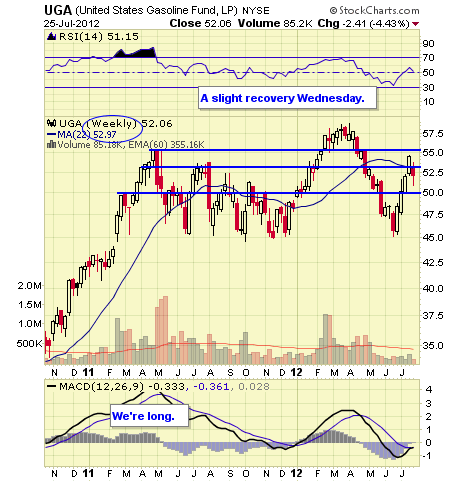
Task: Click the black MACD line legend marker
Action: click(x=52, y=387)
